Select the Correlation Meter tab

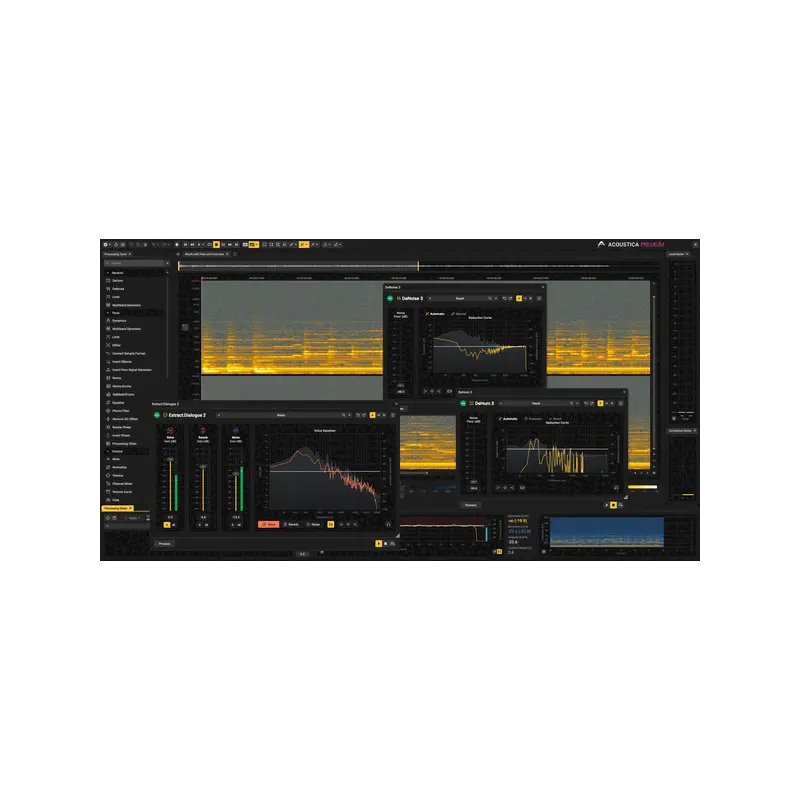[680, 431]
